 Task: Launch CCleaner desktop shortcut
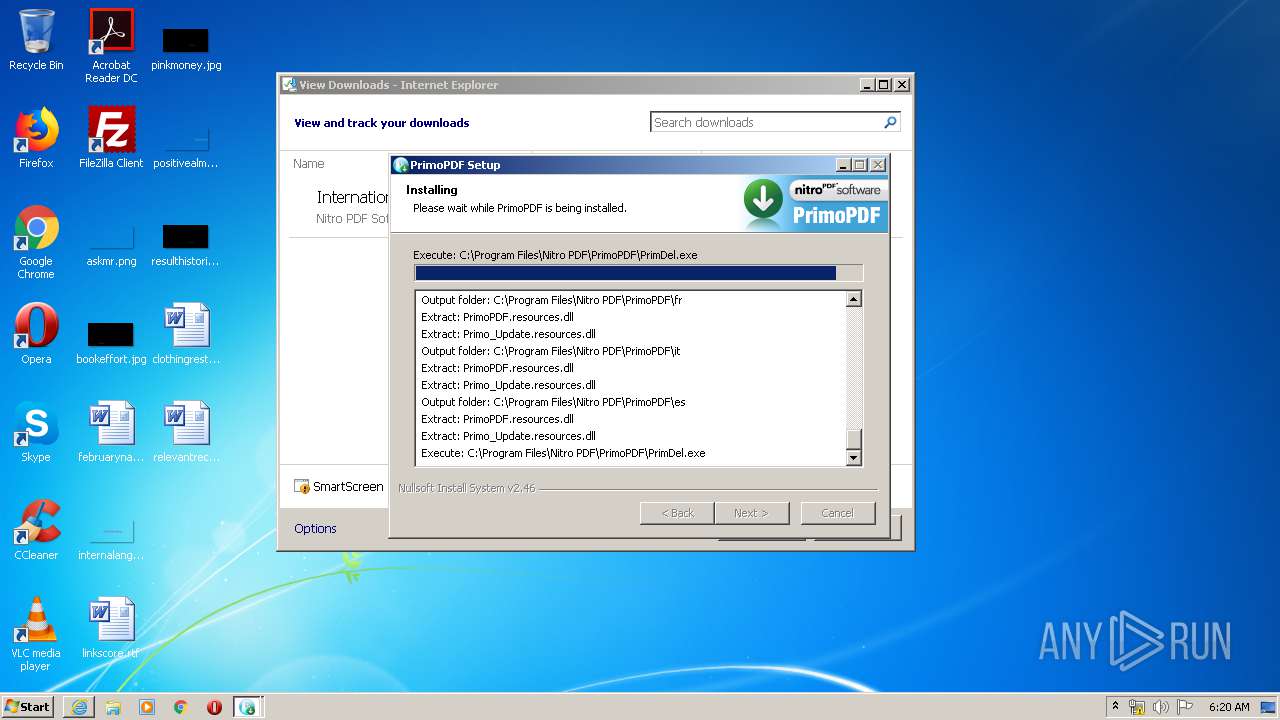pos(36,530)
